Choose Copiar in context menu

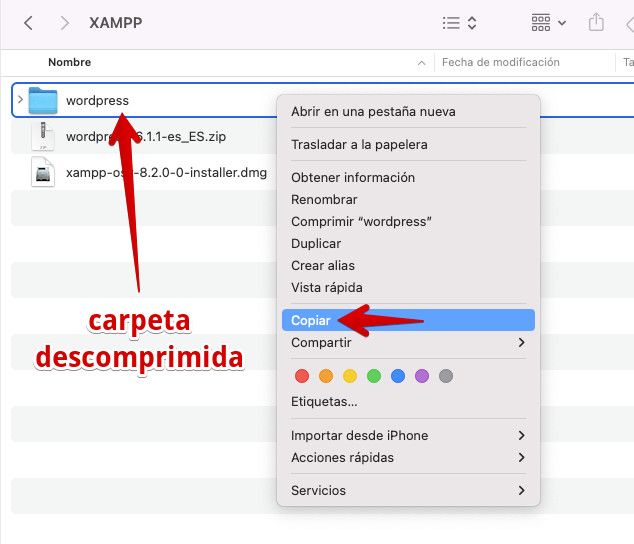pos(408,320)
